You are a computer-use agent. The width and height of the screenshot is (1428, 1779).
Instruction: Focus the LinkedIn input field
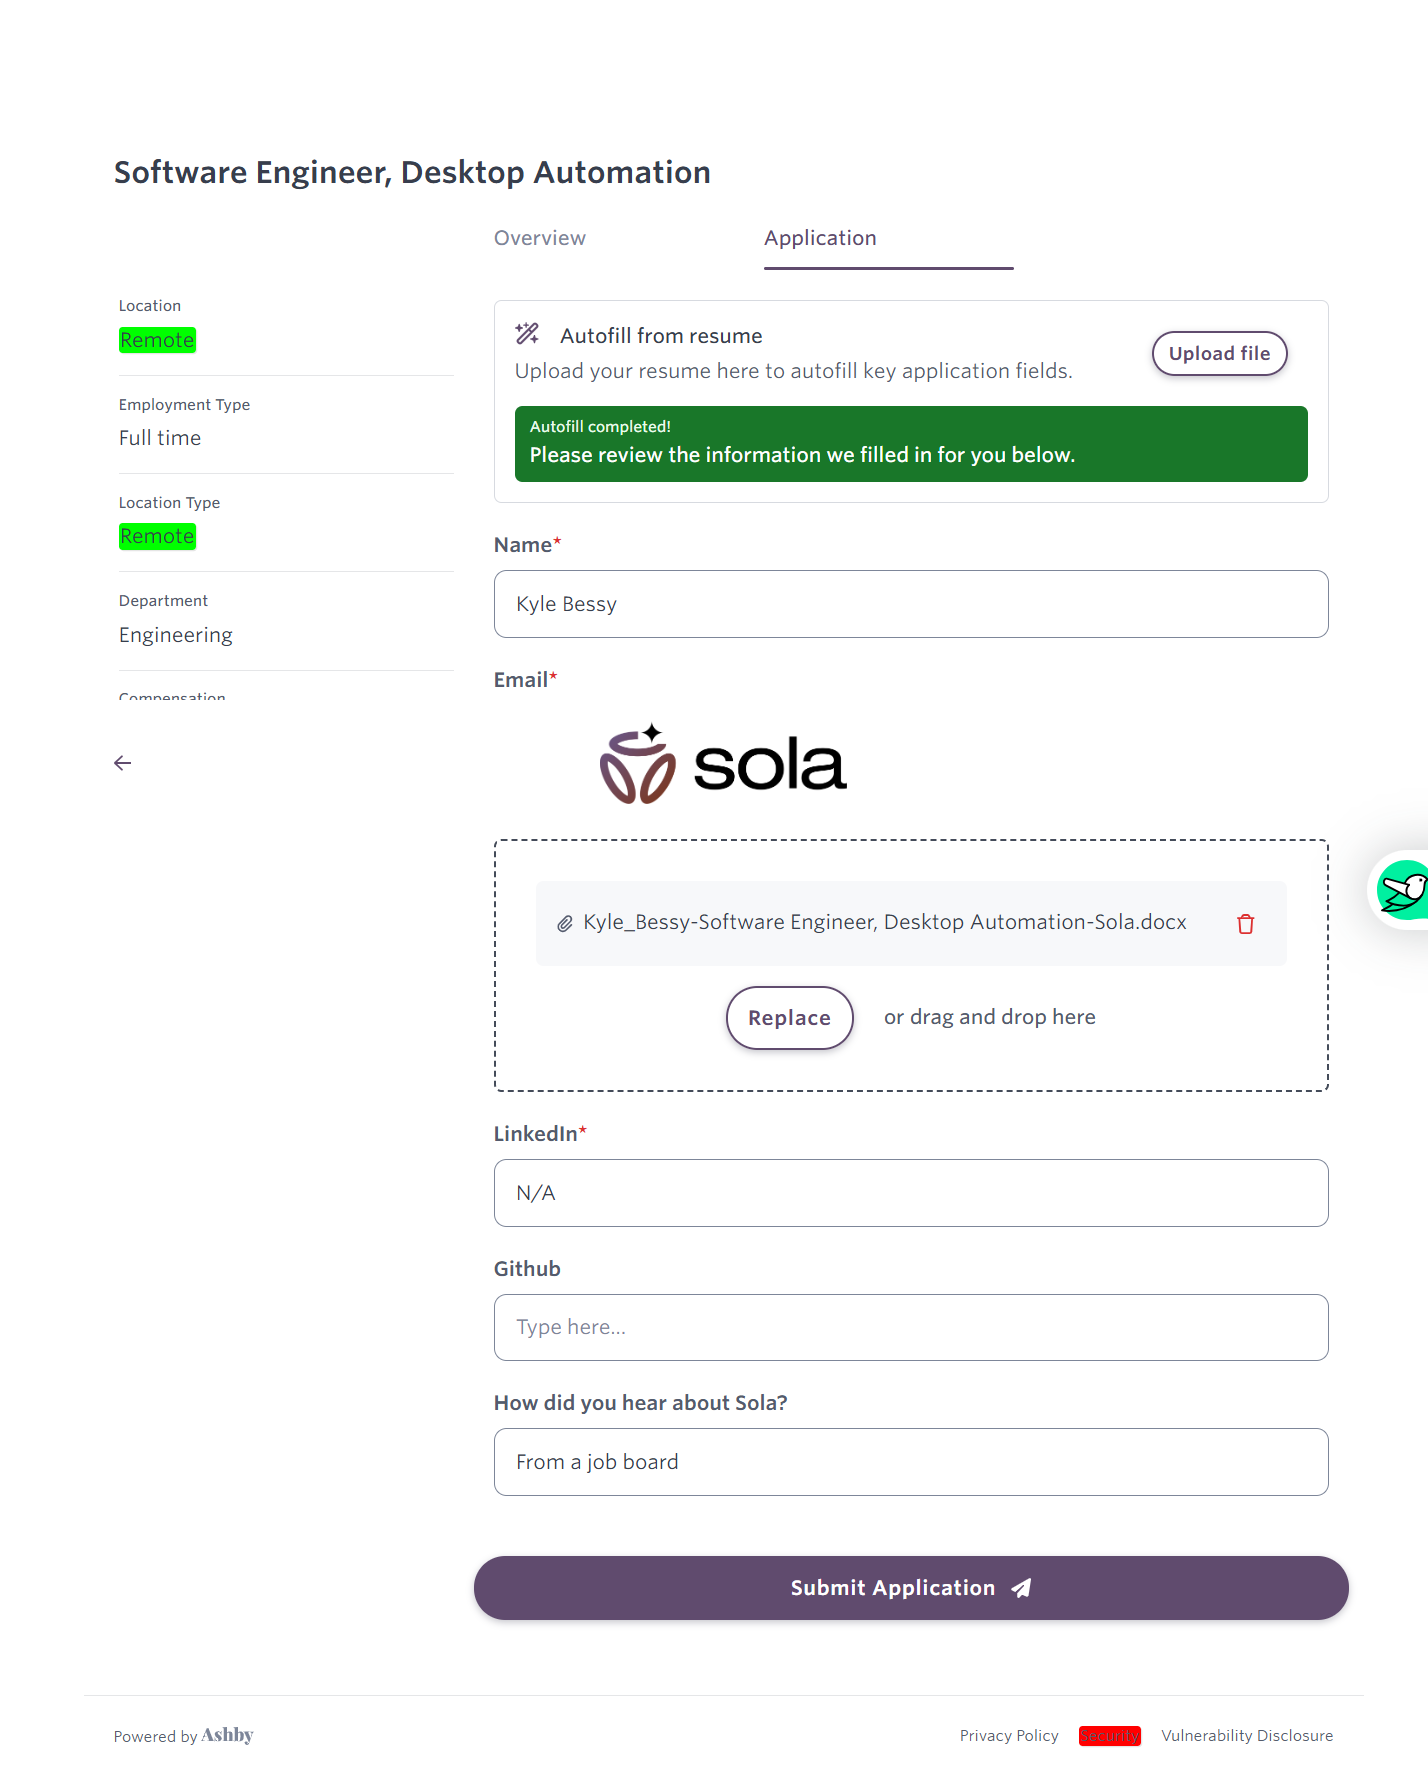(x=910, y=1193)
